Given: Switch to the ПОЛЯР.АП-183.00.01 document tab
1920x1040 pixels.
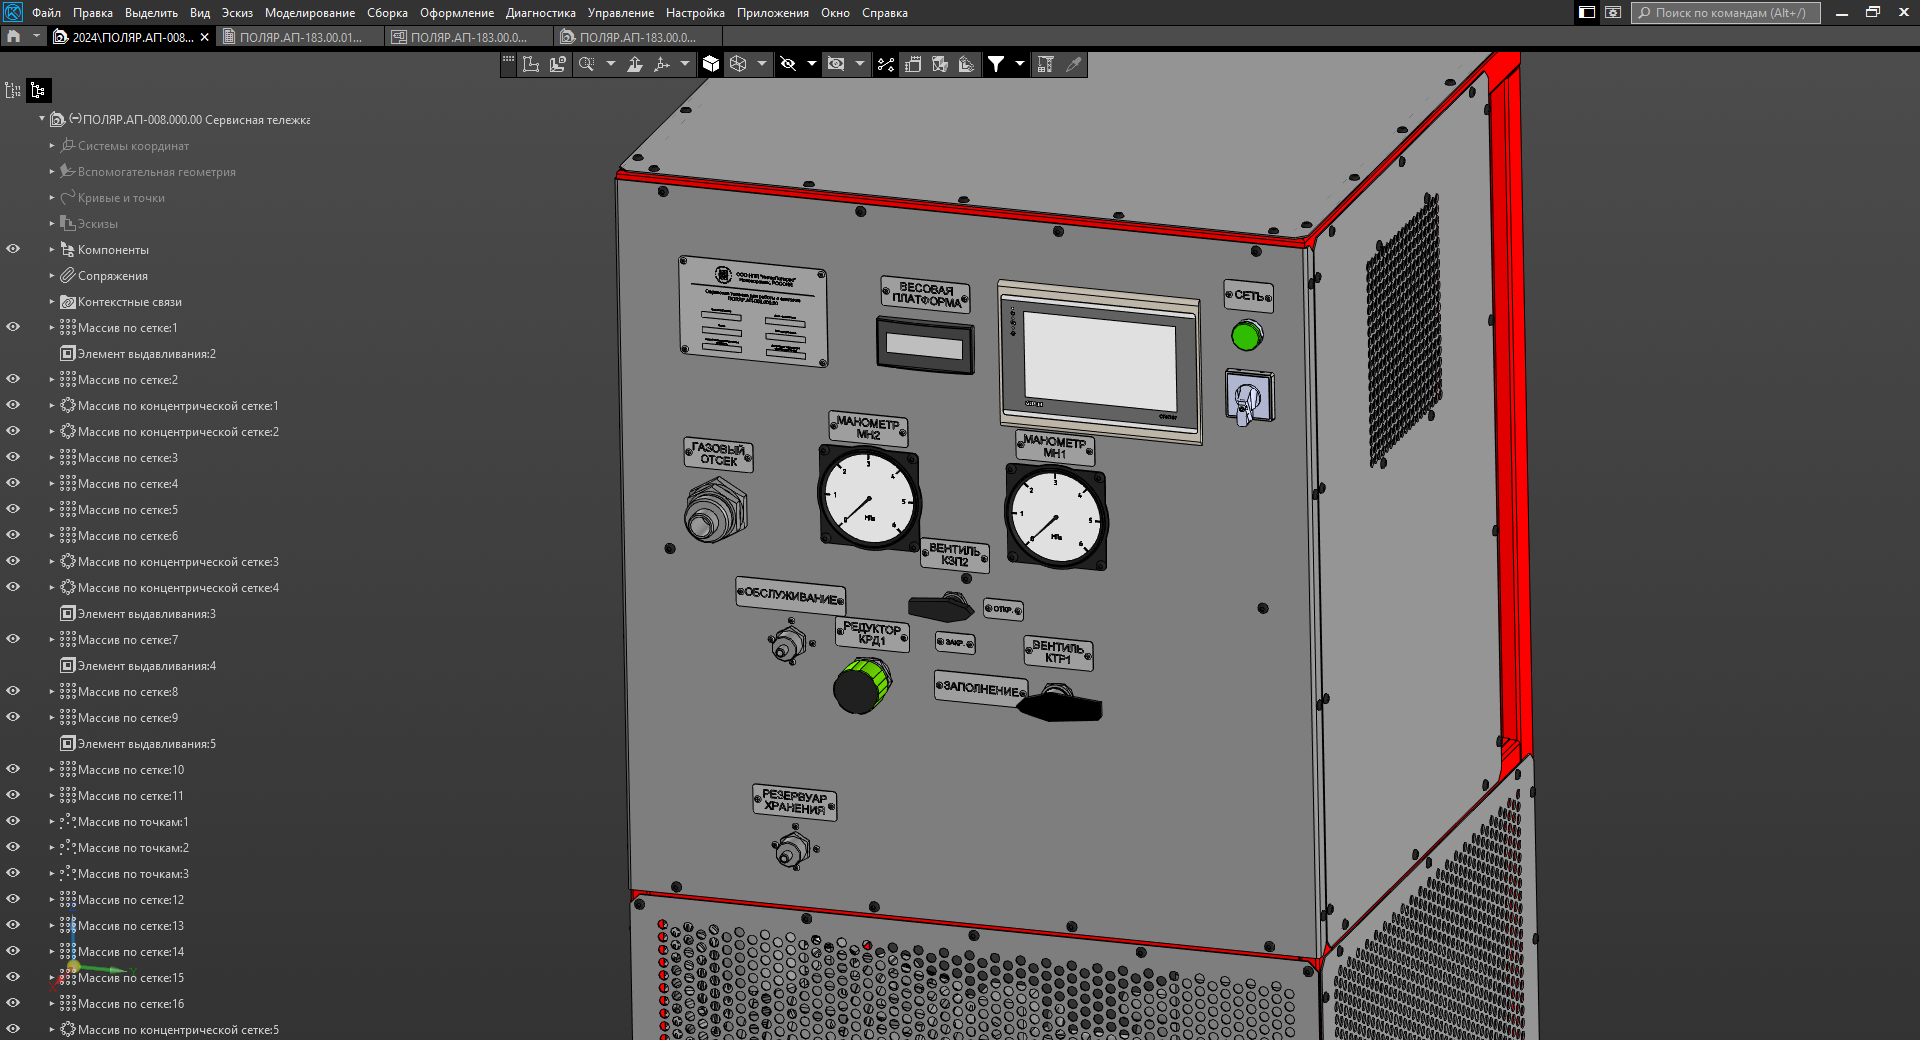Looking at the screenshot, I should [301, 37].
